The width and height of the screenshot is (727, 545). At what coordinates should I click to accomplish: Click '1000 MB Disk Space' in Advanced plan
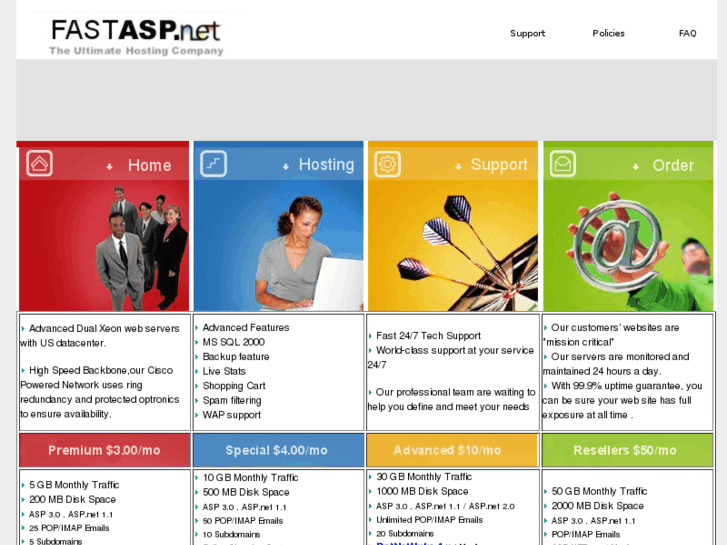click(x=422, y=491)
